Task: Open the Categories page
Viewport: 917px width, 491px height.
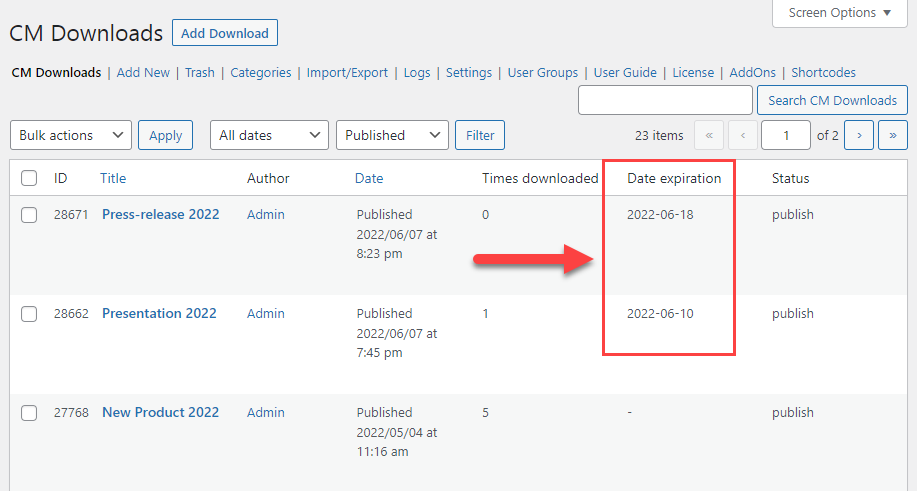Action: (261, 72)
